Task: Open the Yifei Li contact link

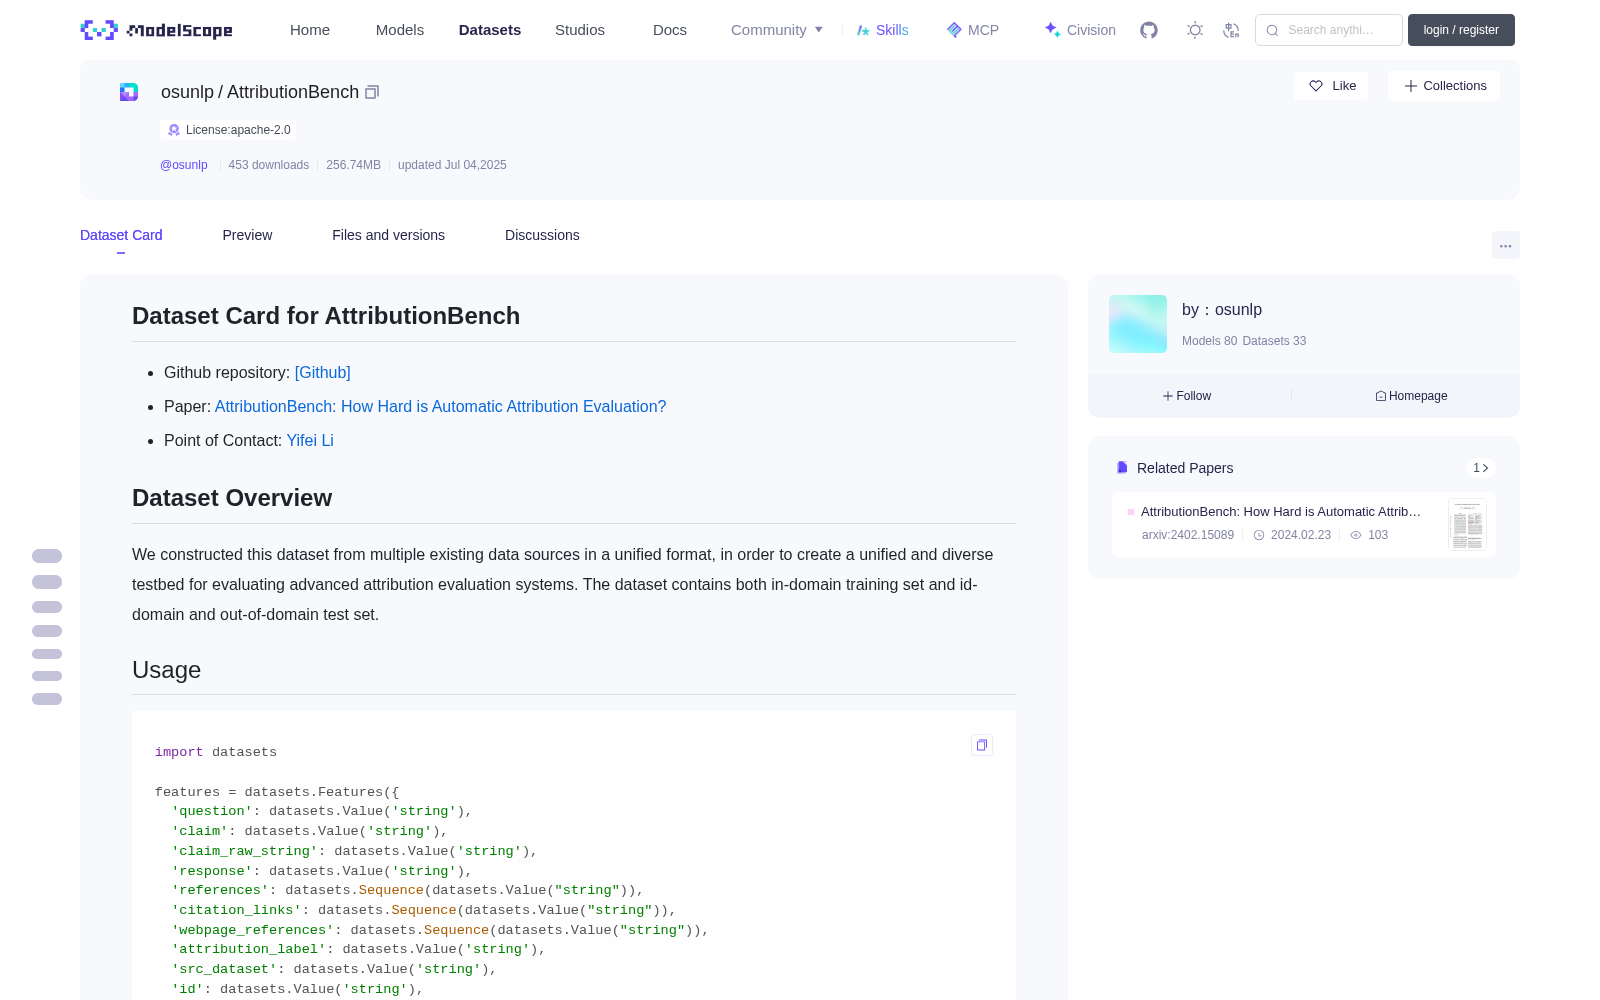Action: [310, 440]
